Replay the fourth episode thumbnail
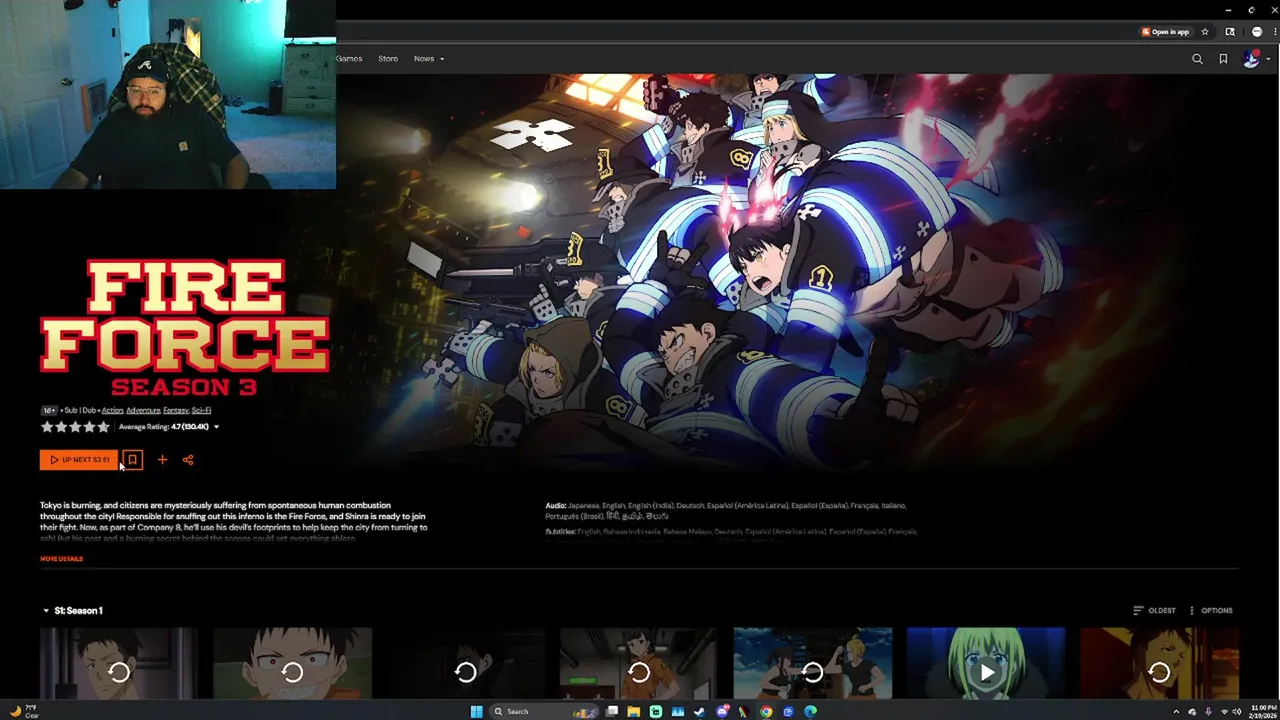Viewport: 1280px width, 720px height. (639, 672)
